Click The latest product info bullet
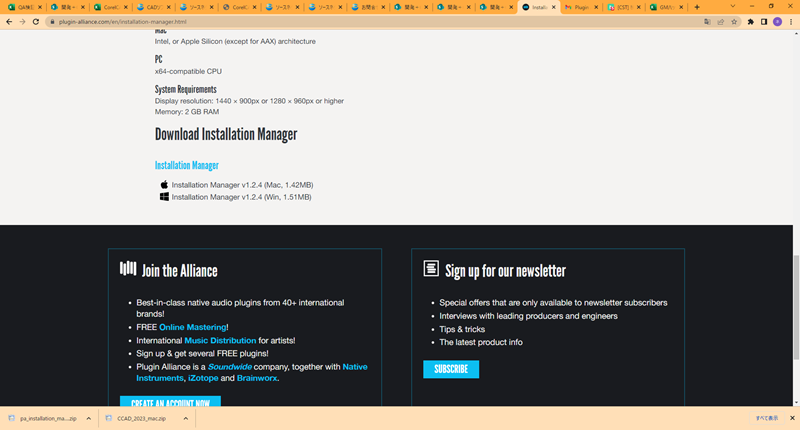 (481, 342)
